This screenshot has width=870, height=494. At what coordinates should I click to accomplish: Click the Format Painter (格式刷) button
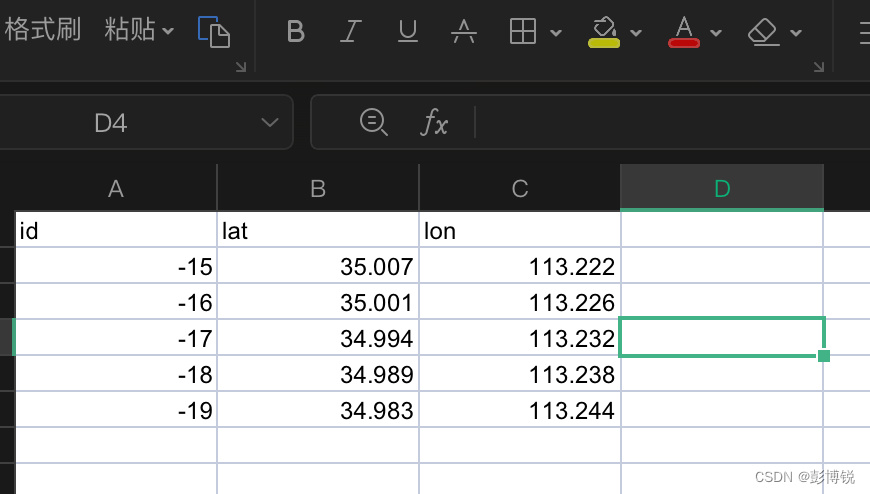(x=42, y=29)
